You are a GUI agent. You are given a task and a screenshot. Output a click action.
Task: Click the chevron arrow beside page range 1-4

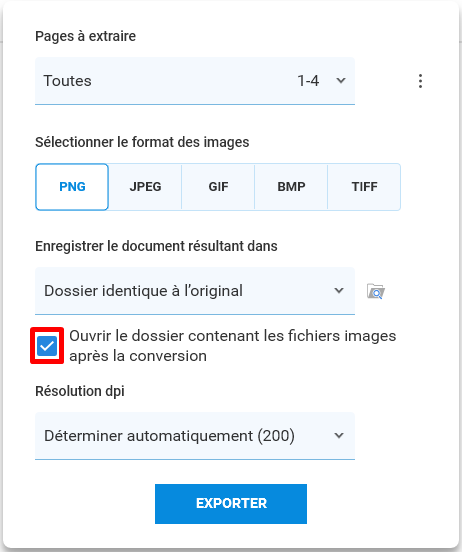click(x=341, y=81)
